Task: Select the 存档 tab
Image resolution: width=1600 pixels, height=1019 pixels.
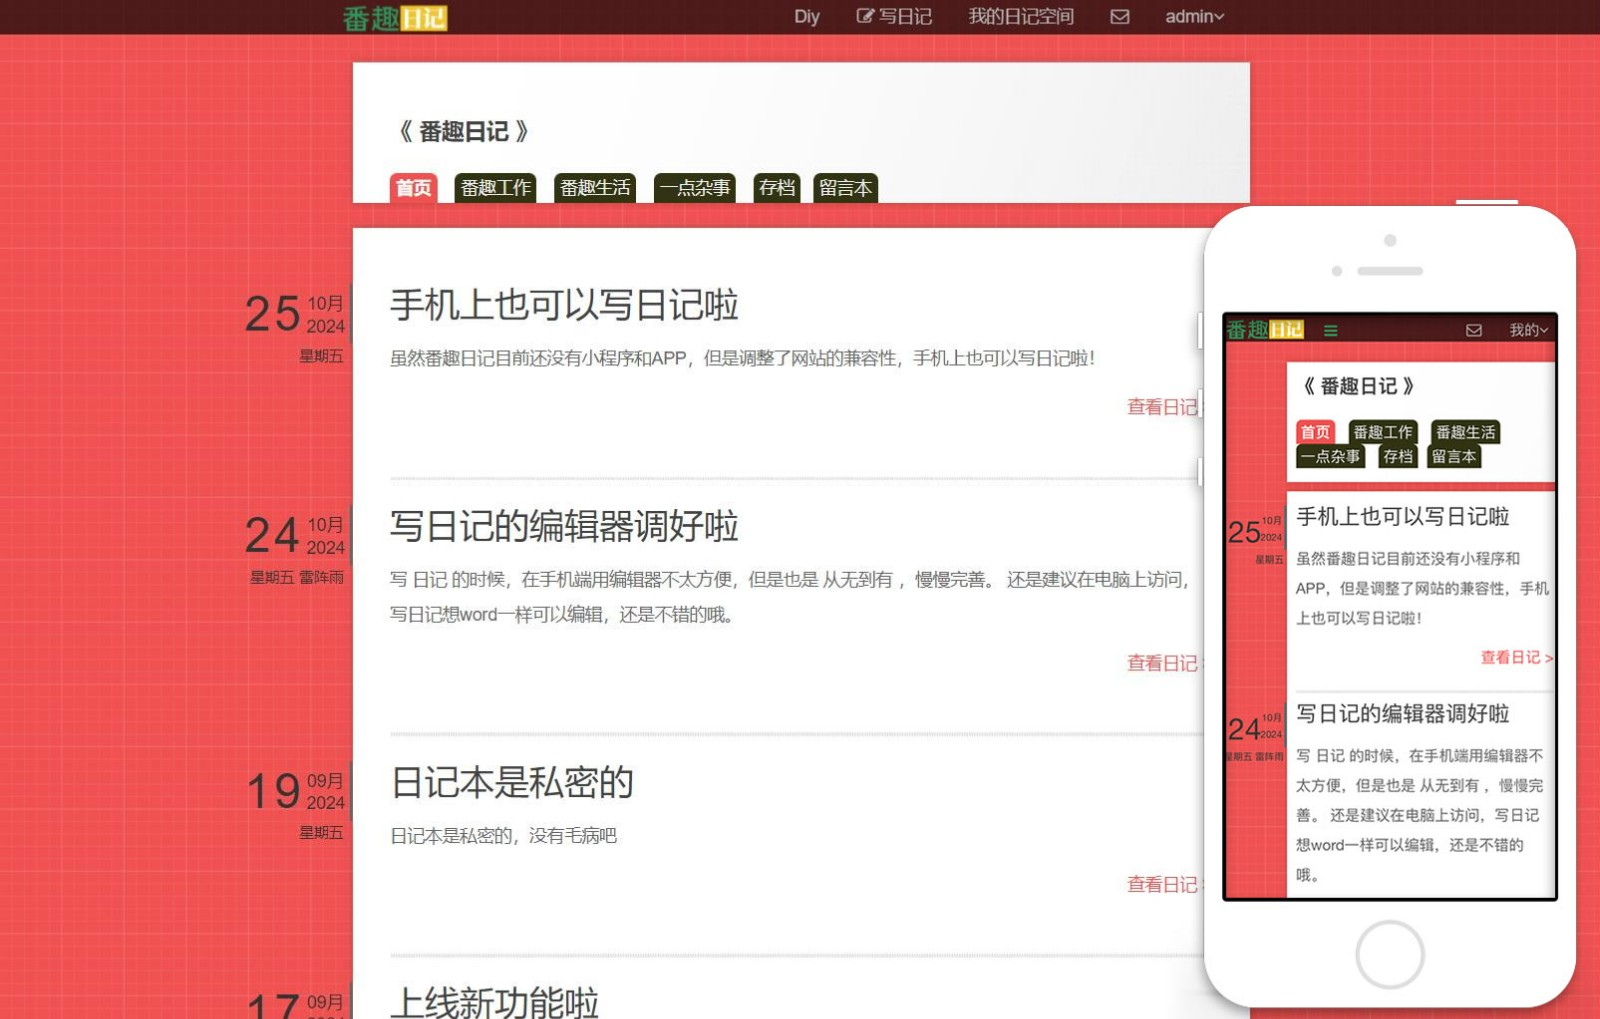Action: point(776,188)
